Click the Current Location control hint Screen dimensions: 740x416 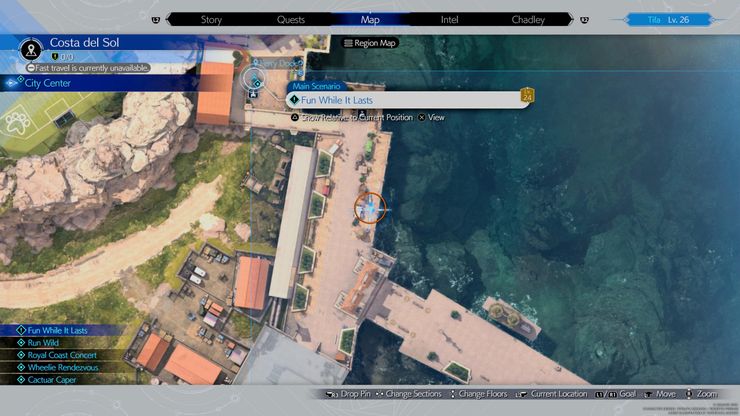(552, 394)
